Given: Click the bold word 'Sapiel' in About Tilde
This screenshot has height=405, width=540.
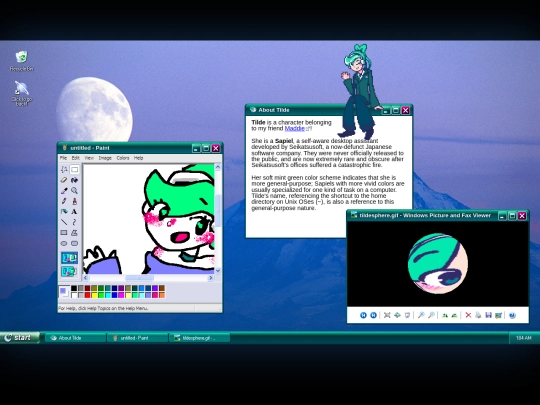Looking at the screenshot, I should pyautogui.click(x=284, y=141).
